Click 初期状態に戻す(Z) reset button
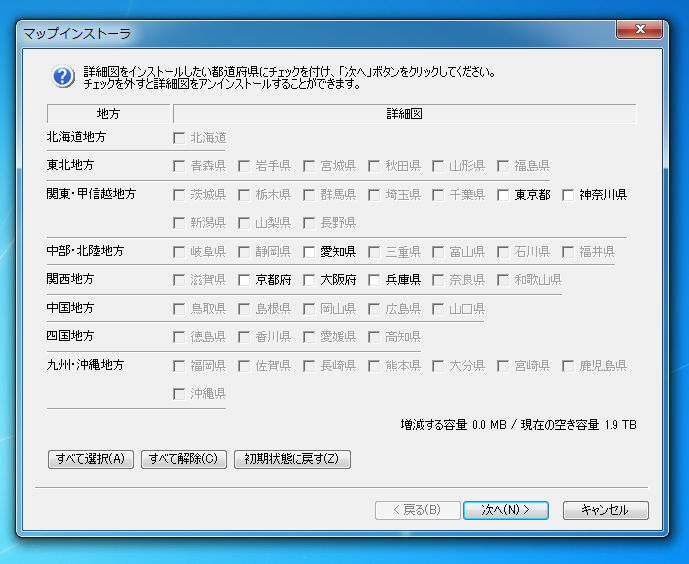This screenshot has height=564, width=689. [x=292, y=459]
